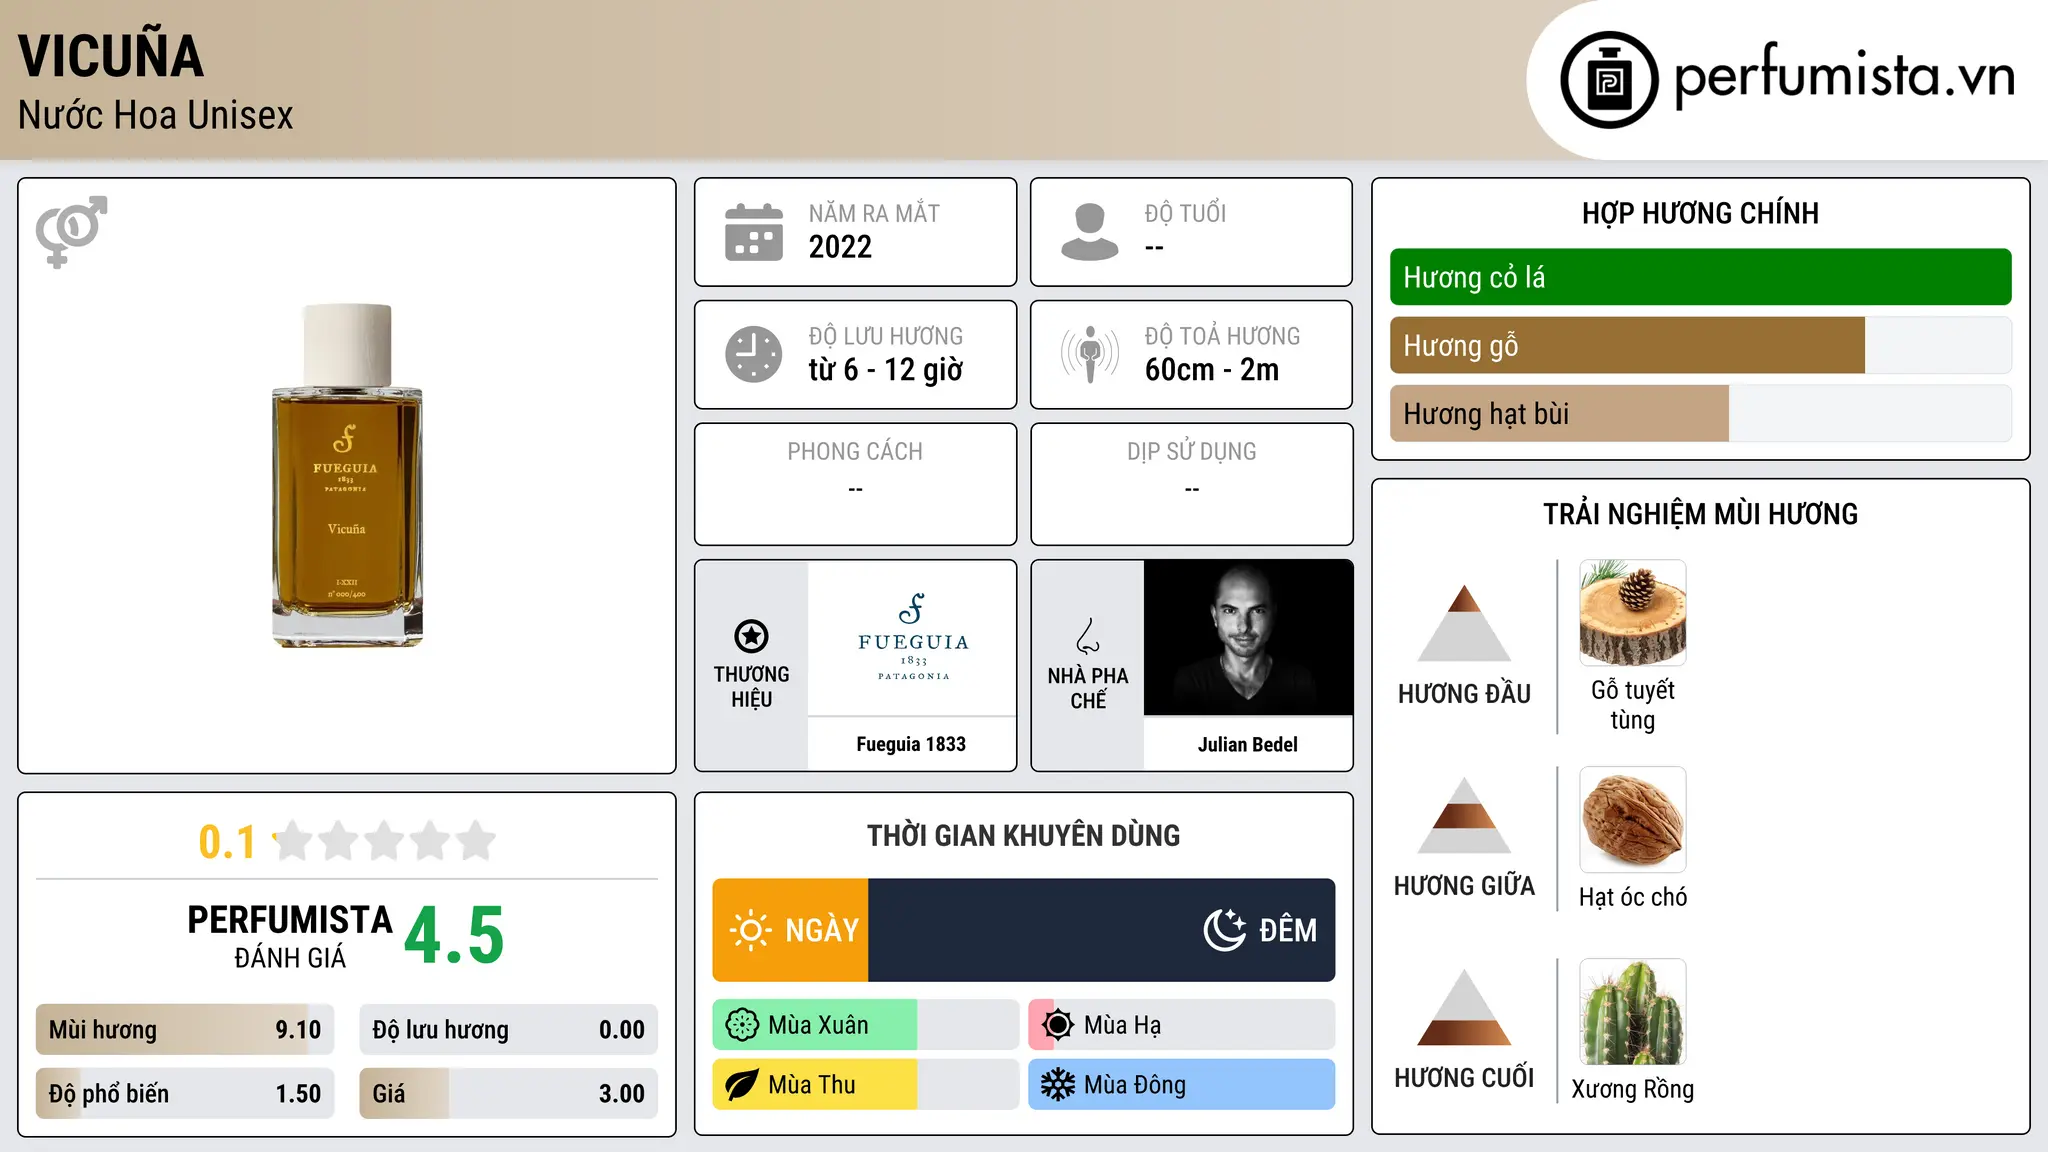2048x1152 pixels.
Task: Click the 2022 release year value
Action: point(840,247)
